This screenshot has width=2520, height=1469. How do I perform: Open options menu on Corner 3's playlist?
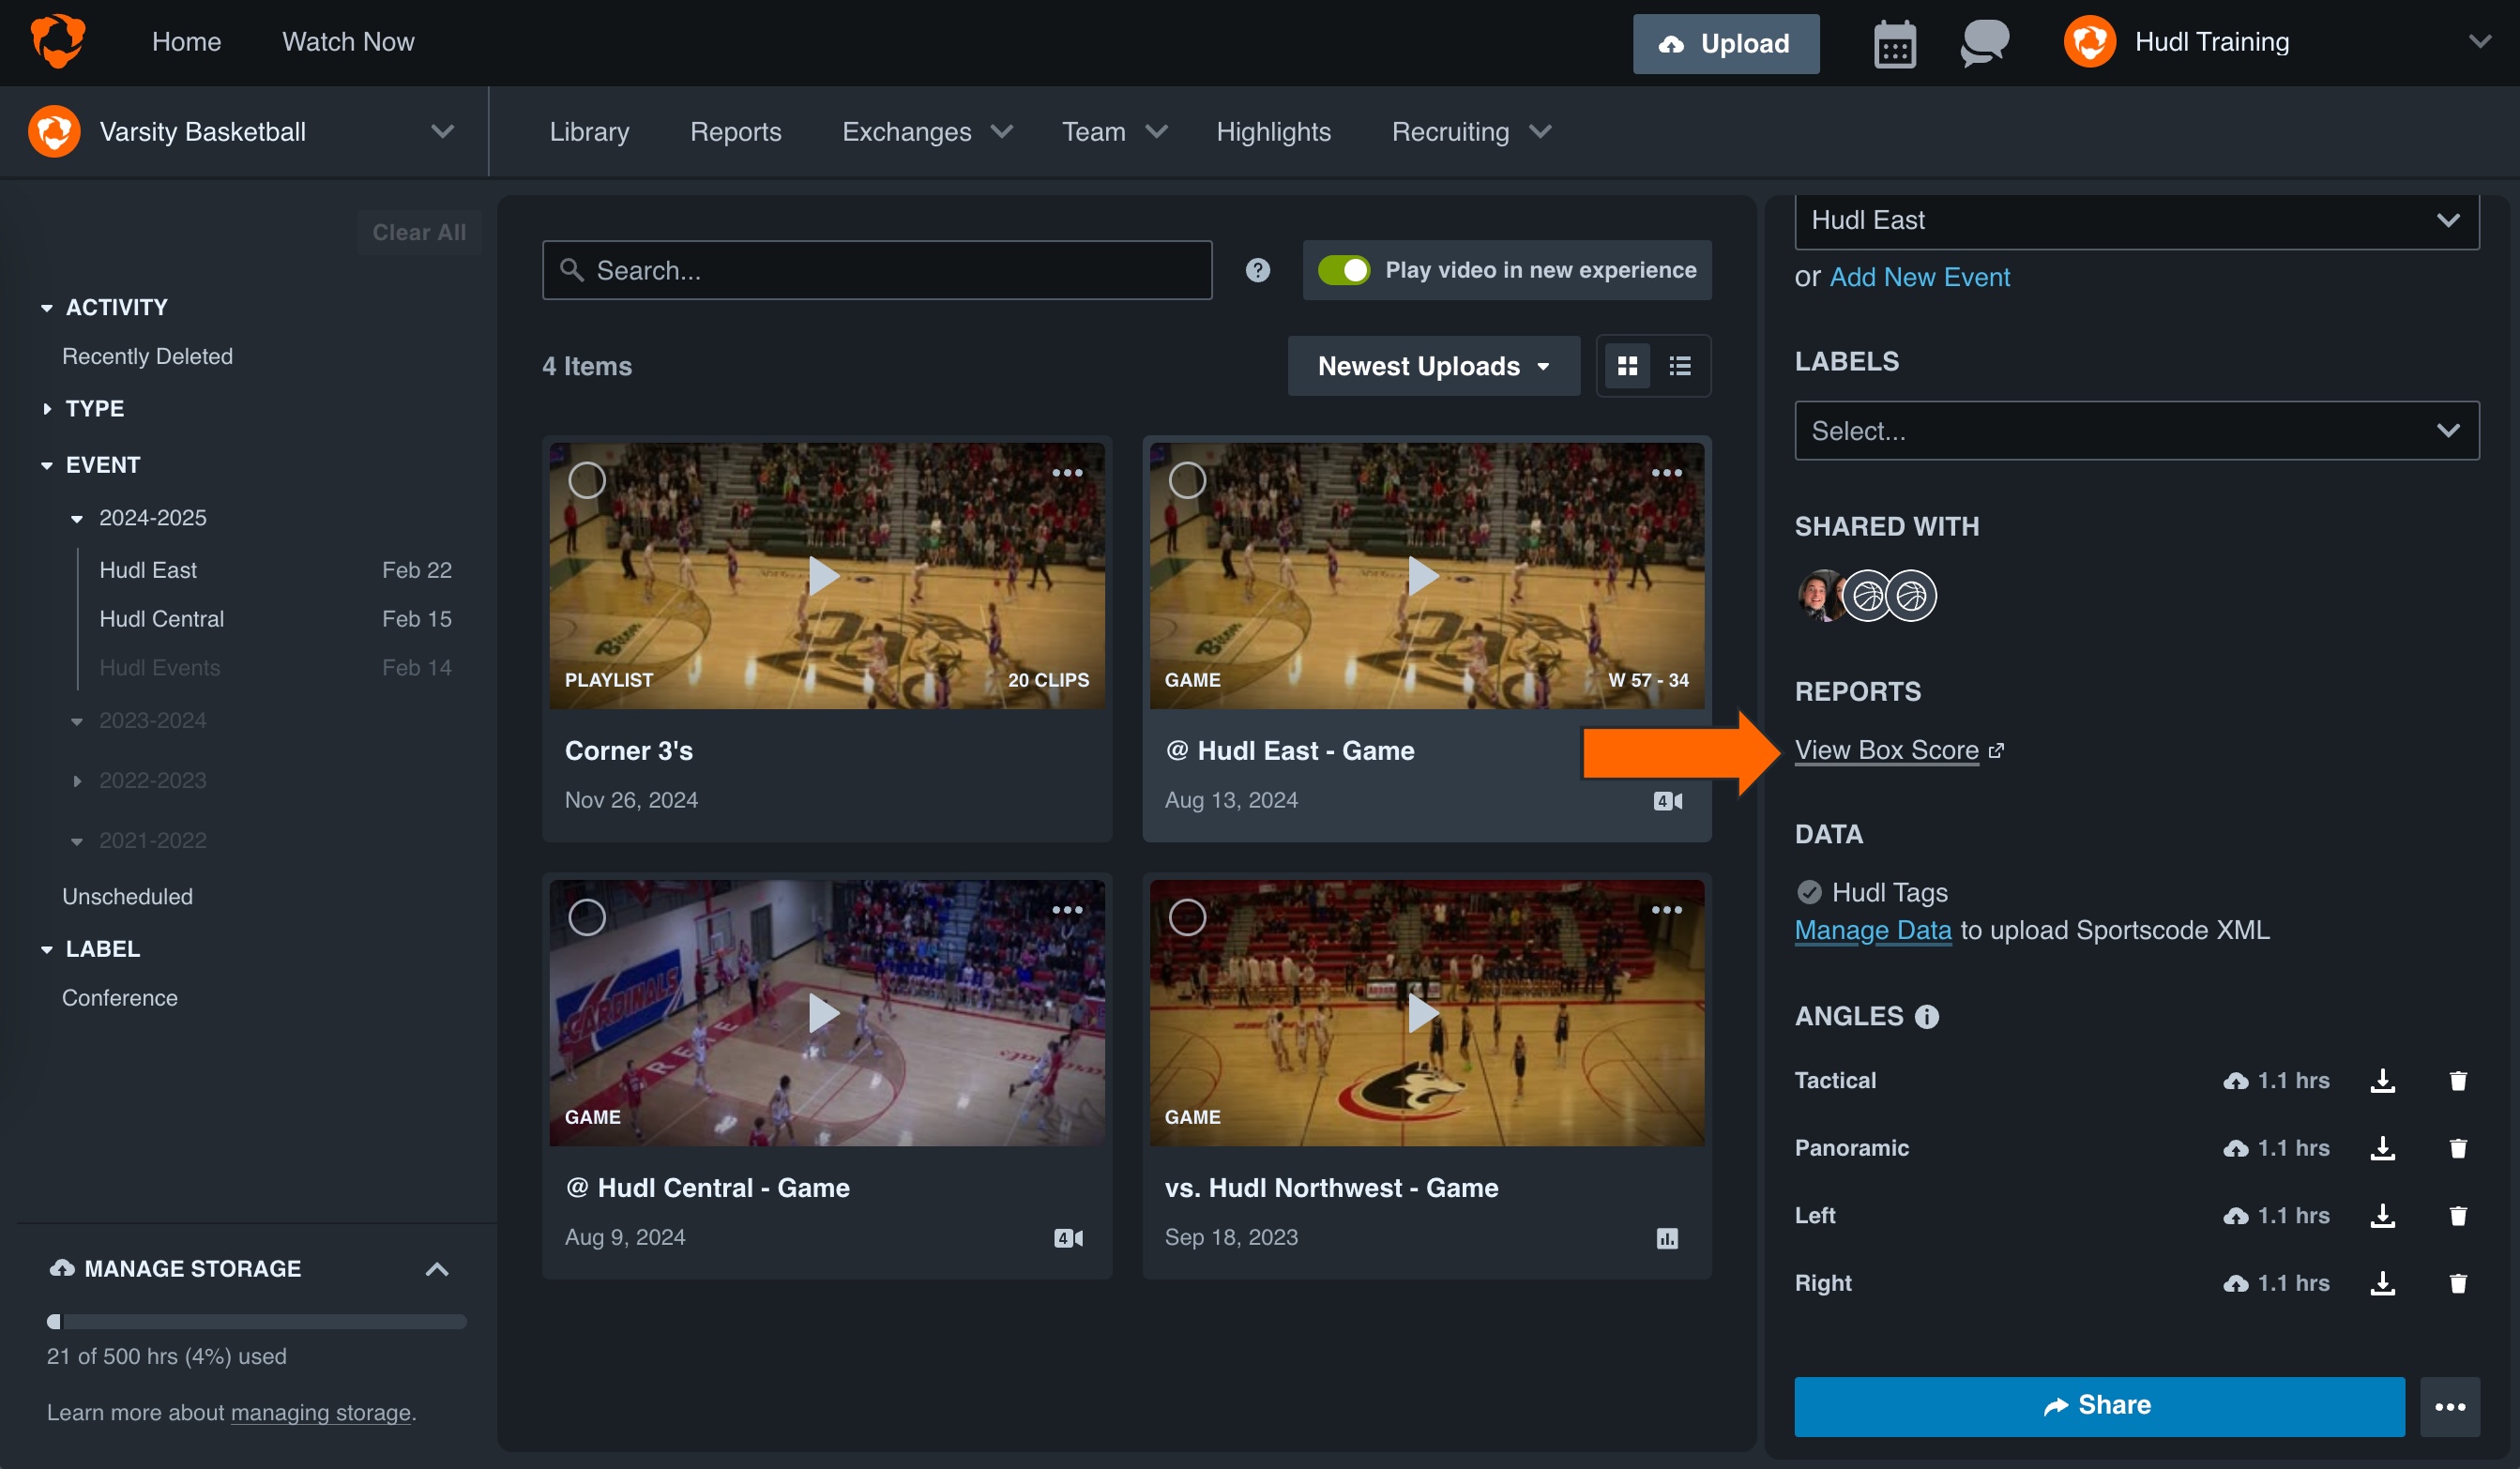click(1068, 473)
